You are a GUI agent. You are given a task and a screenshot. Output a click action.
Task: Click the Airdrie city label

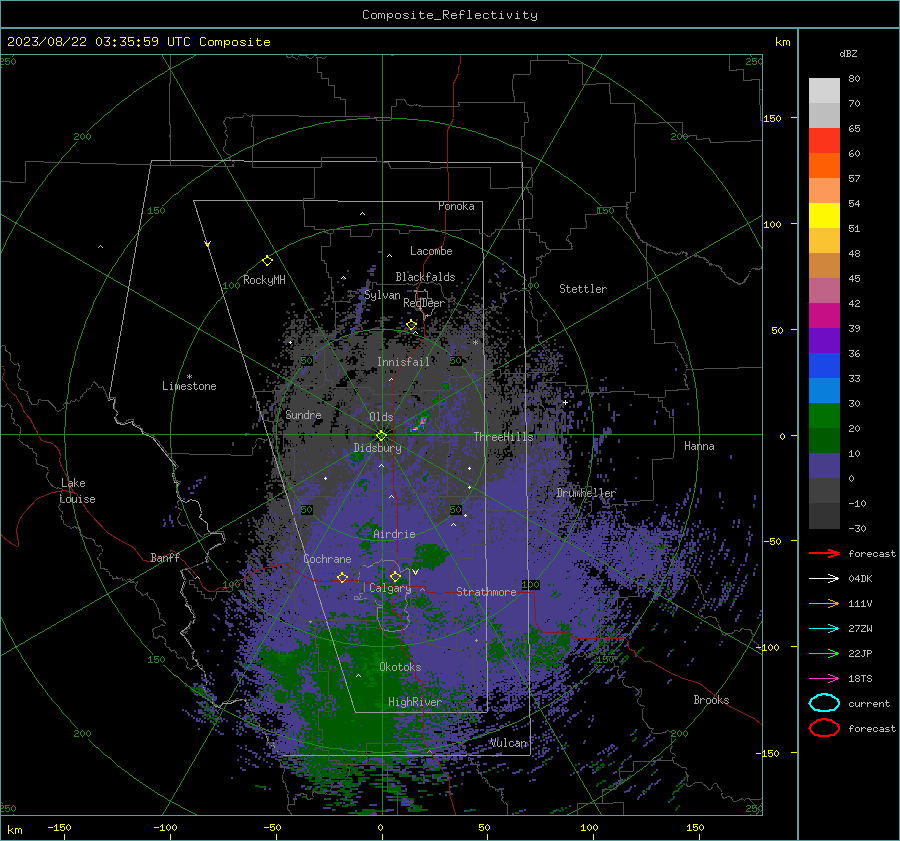(x=394, y=534)
